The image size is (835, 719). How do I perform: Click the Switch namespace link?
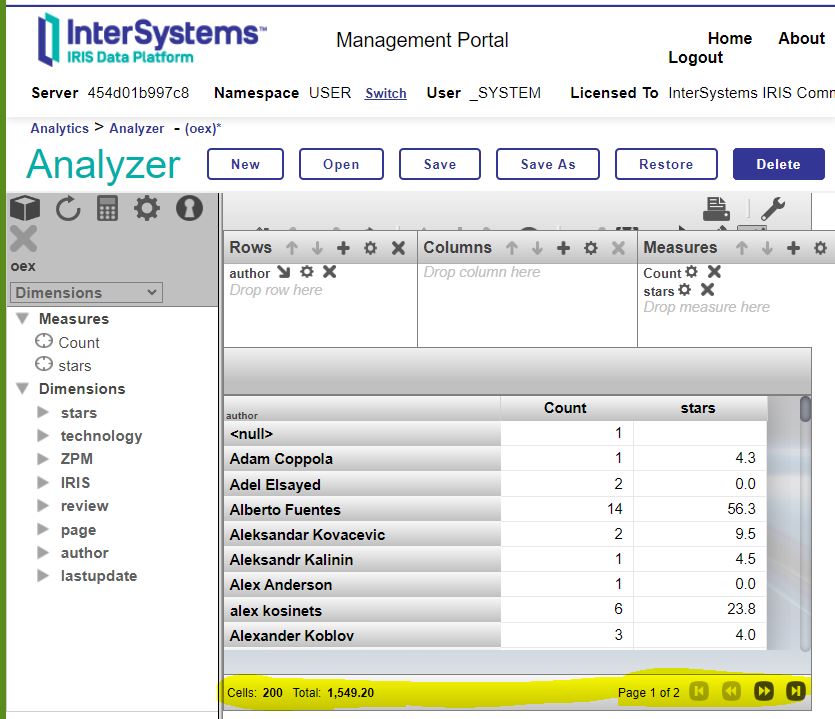pyautogui.click(x=385, y=94)
